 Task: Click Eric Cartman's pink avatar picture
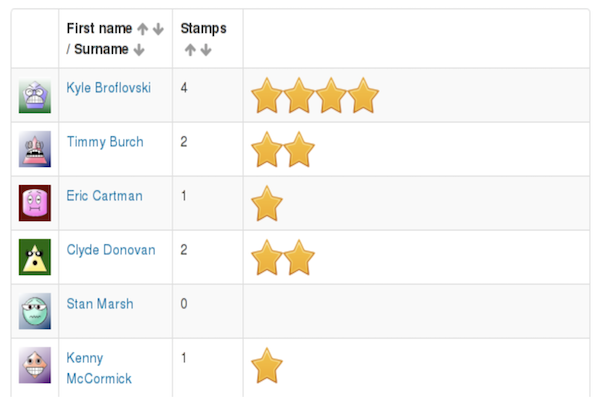pyautogui.click(x=35, y=203)
